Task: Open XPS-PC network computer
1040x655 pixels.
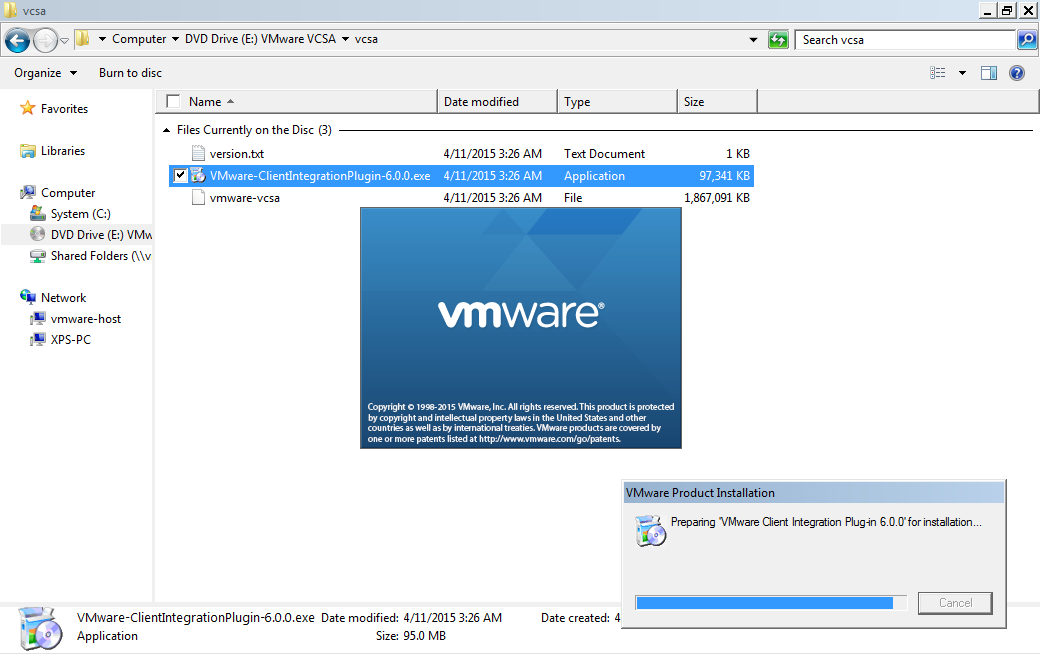Action: pyautogui.click(x=71, y=339)
